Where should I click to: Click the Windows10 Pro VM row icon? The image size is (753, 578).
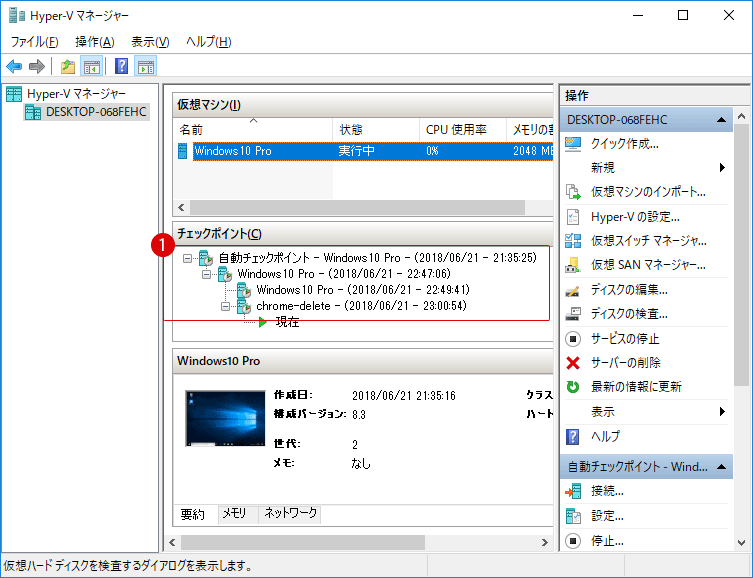tap(182, 151)
